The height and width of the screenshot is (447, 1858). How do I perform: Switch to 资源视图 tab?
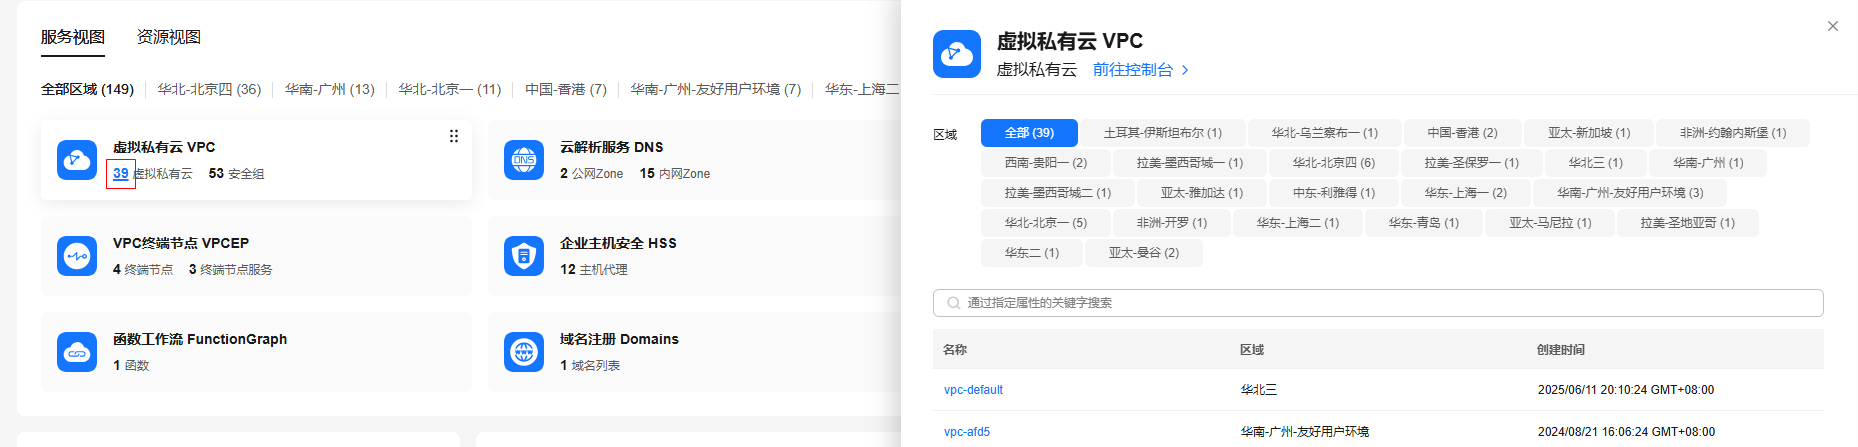pos(169,37)
